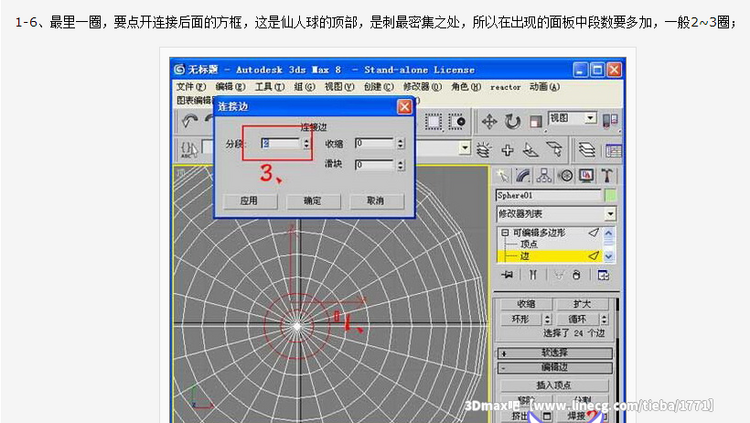Image resolution: width=750 pixels, height=423 pixels.
Task: Adjust the 分段 segments spinner
Action: pos(306,143)
